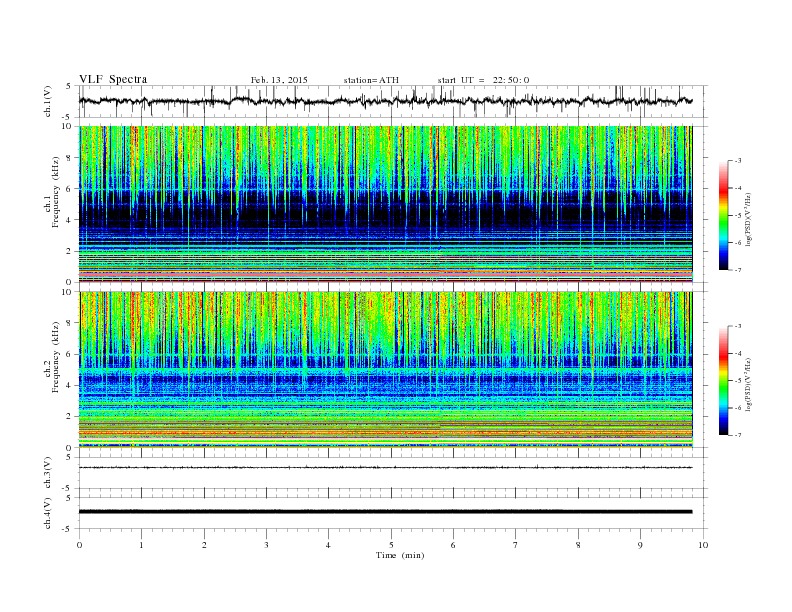Click the upper color bar '-3' tick
Viewport: 792px width, 612px height.
tap(738, 161)
